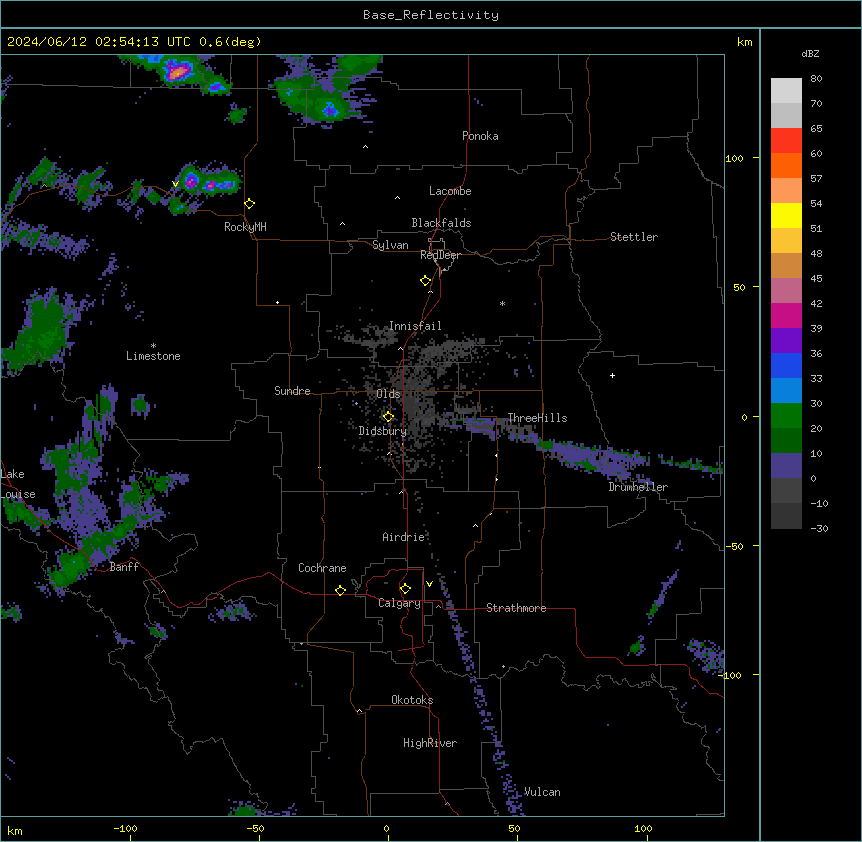Select the orange 57-60 dBZ legend swatch
Viewport: 862px width, 842px height.
786,165
